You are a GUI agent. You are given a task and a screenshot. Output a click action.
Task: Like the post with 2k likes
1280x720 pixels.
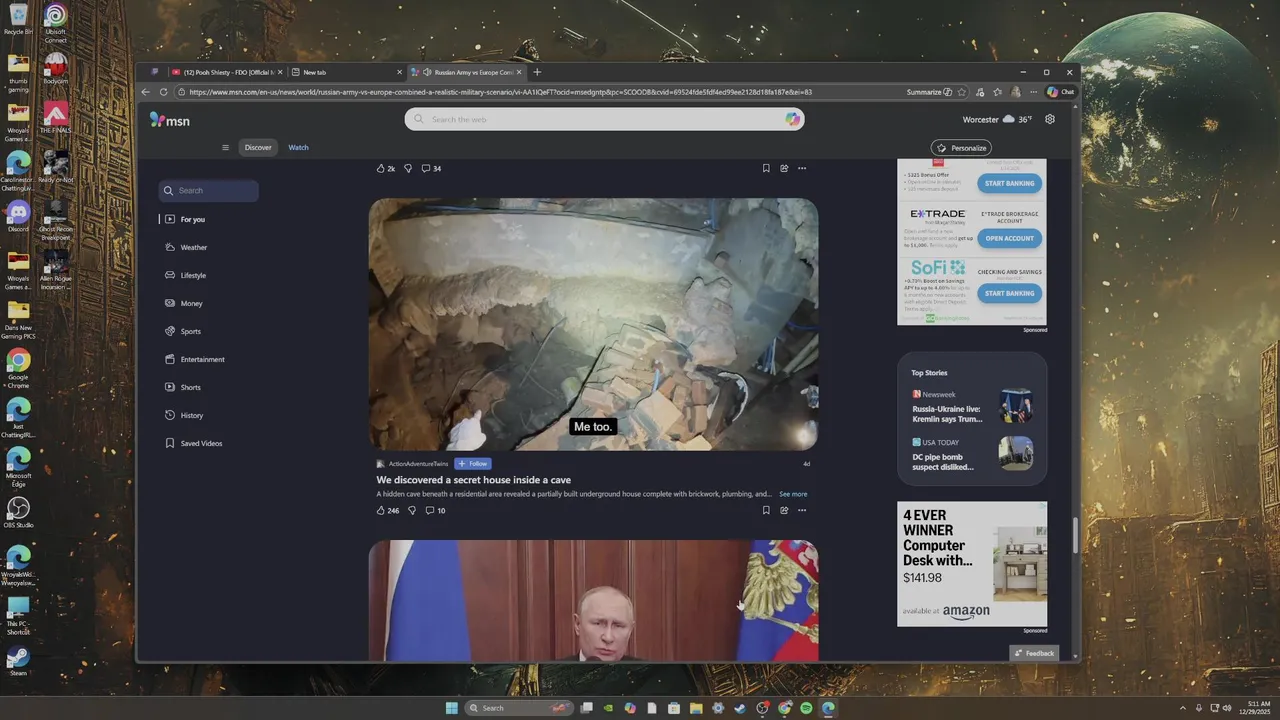386,168
